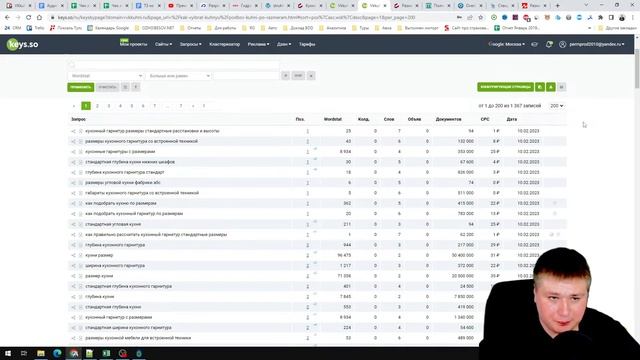Viewport: 640px width, 360px height.
Task: Open the Кластеризатор menu item
Action: (224, 44)
